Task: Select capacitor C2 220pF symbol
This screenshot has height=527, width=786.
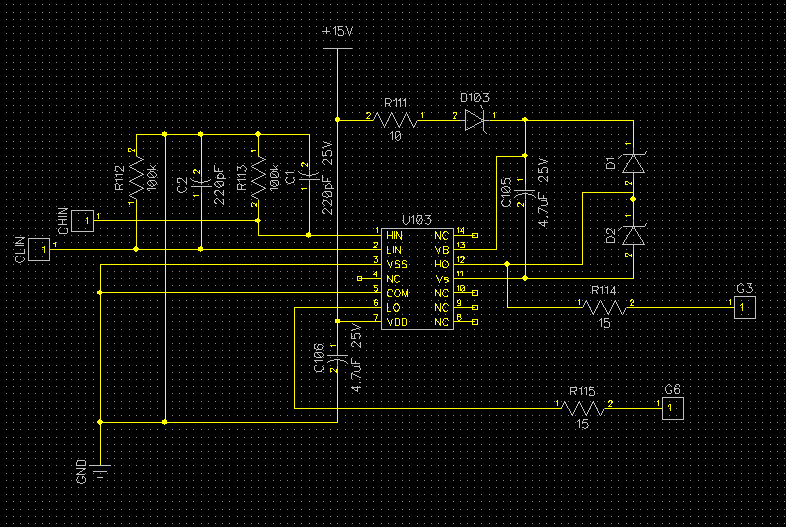Action: (x=201, y=182)
